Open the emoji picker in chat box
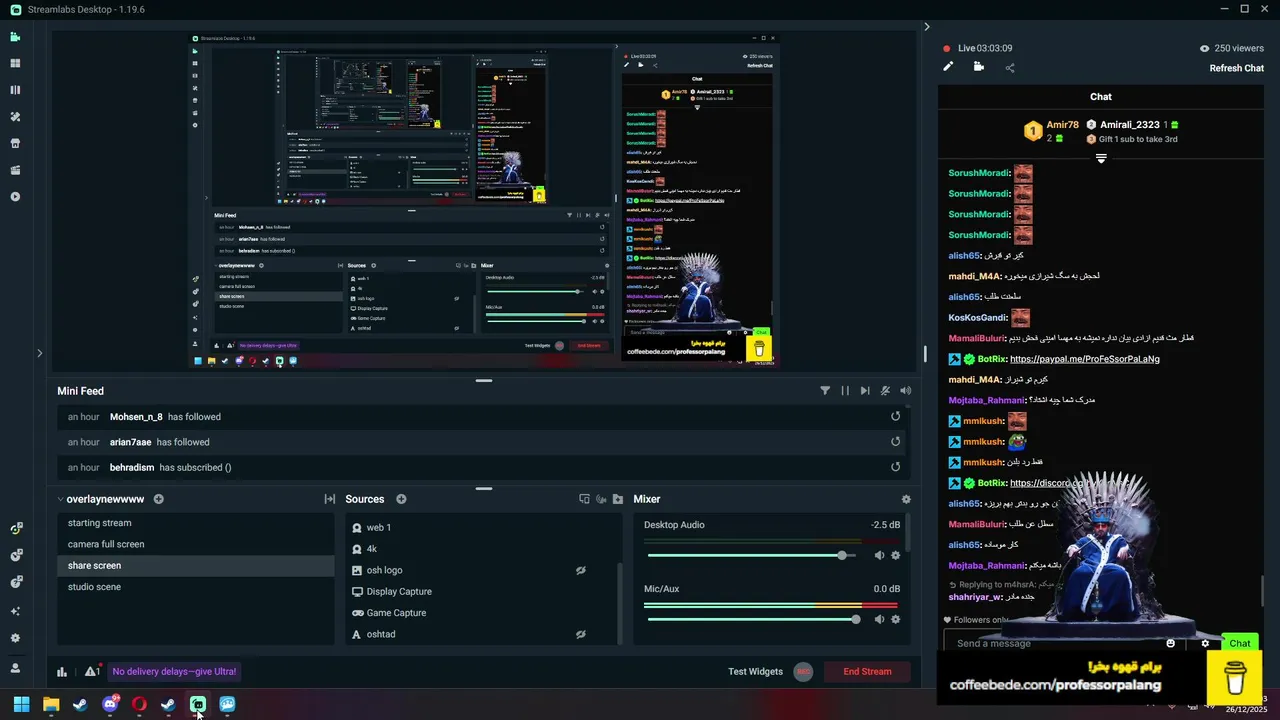1280x720 pixels. coord(1171,643)
